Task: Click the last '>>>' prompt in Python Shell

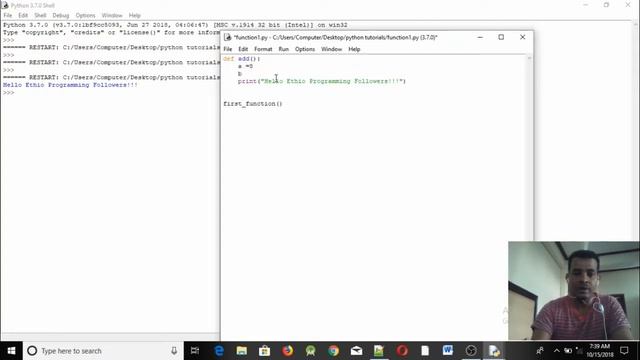Action: (x=8, y=93)
